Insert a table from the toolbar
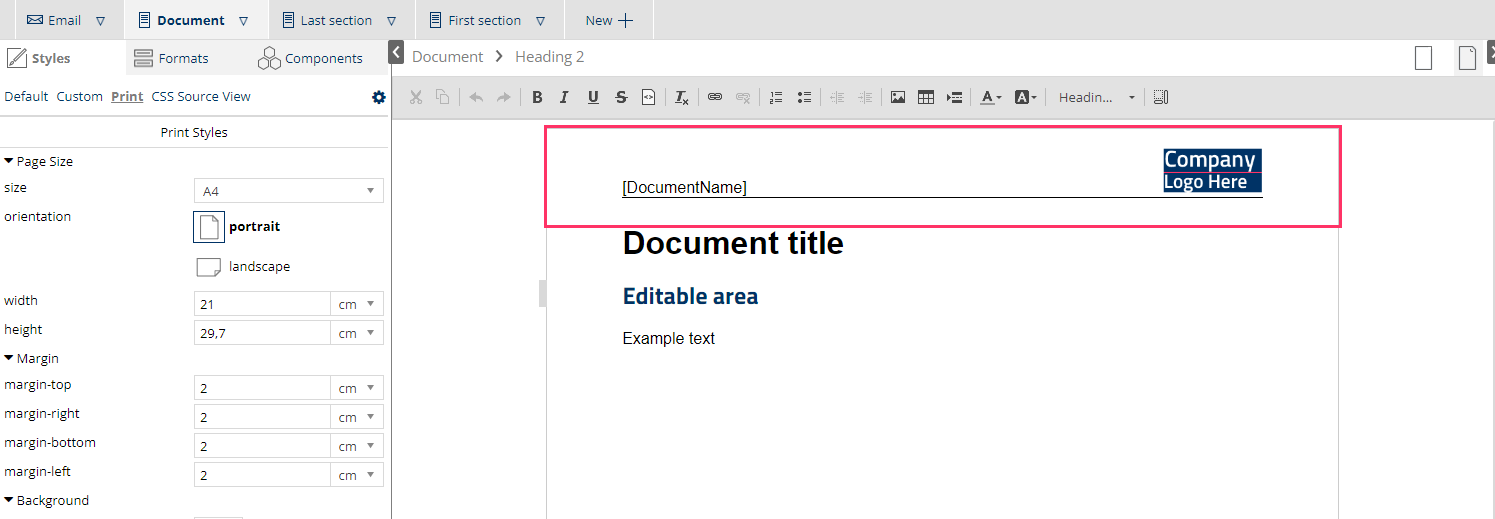Viewport: 1495px width, 519px height. click(x=926, y=98)
